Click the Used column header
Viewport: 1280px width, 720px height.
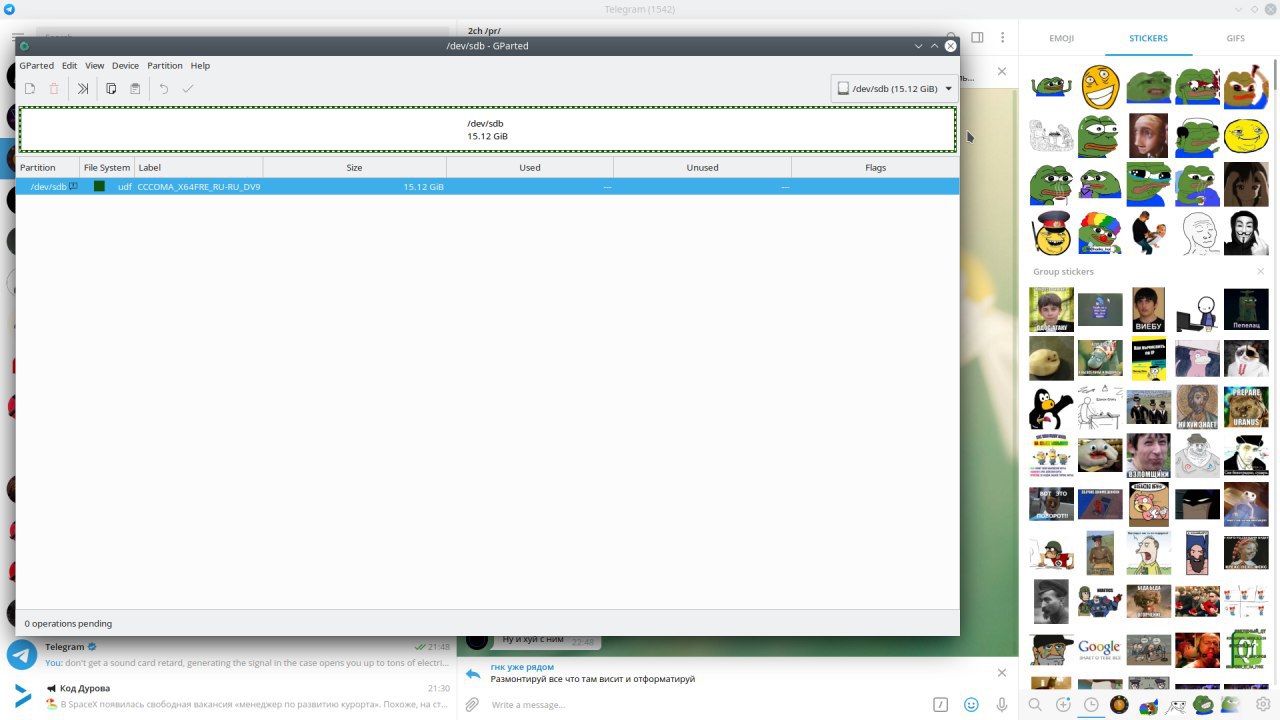pyautogui.click(x=530, y=167)
